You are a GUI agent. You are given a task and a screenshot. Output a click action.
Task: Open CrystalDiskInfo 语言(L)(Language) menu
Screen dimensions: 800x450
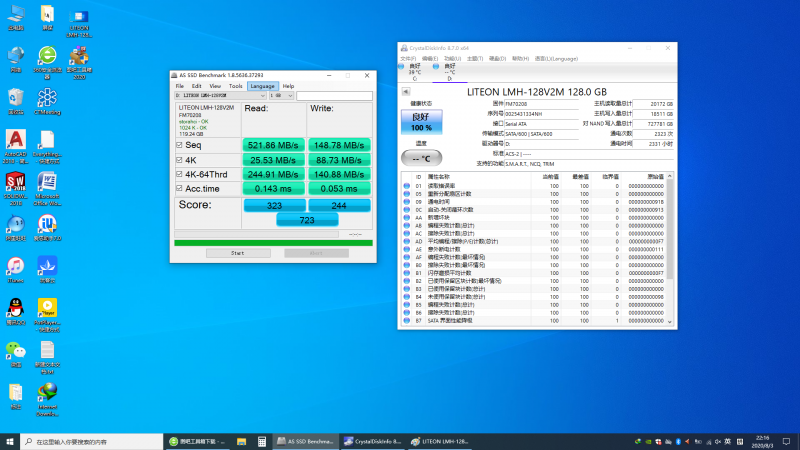click(x=556, y=59)
